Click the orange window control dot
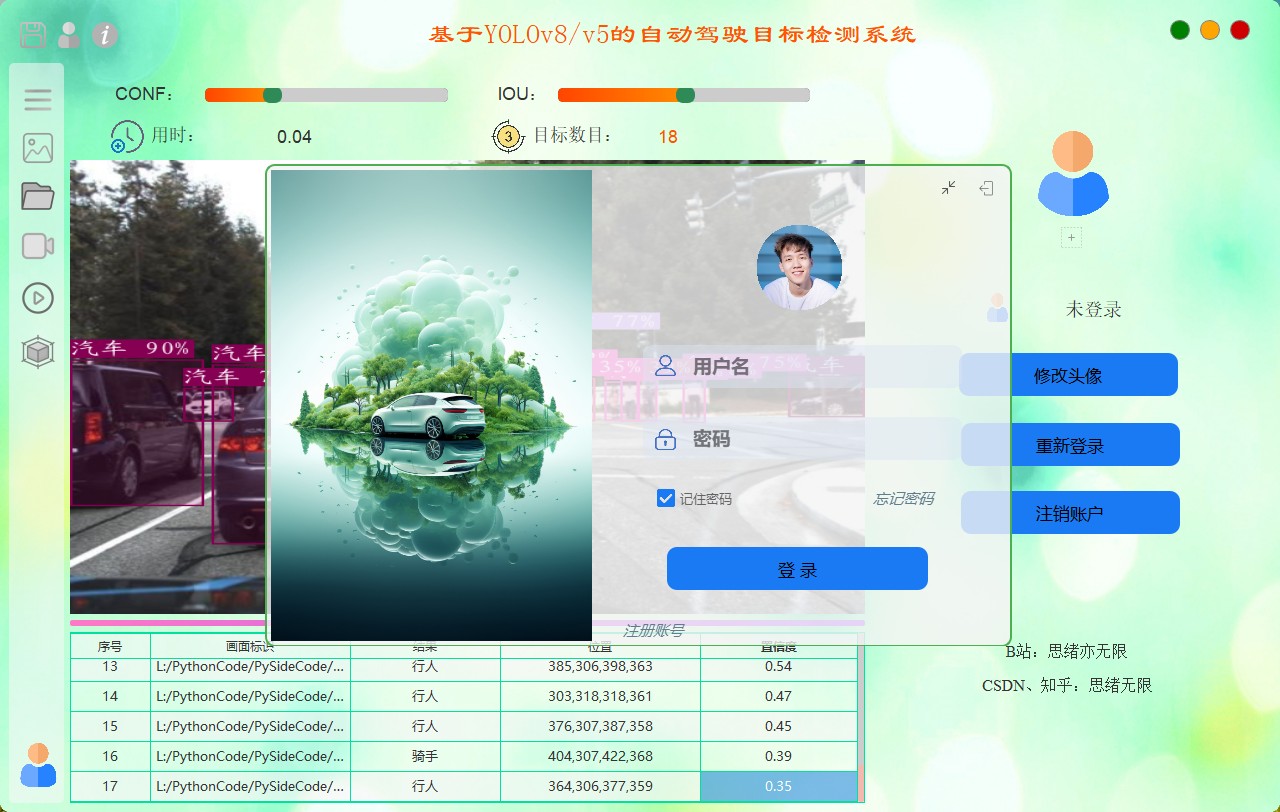Viewport: 1280px width, 812px height. 1210,30
